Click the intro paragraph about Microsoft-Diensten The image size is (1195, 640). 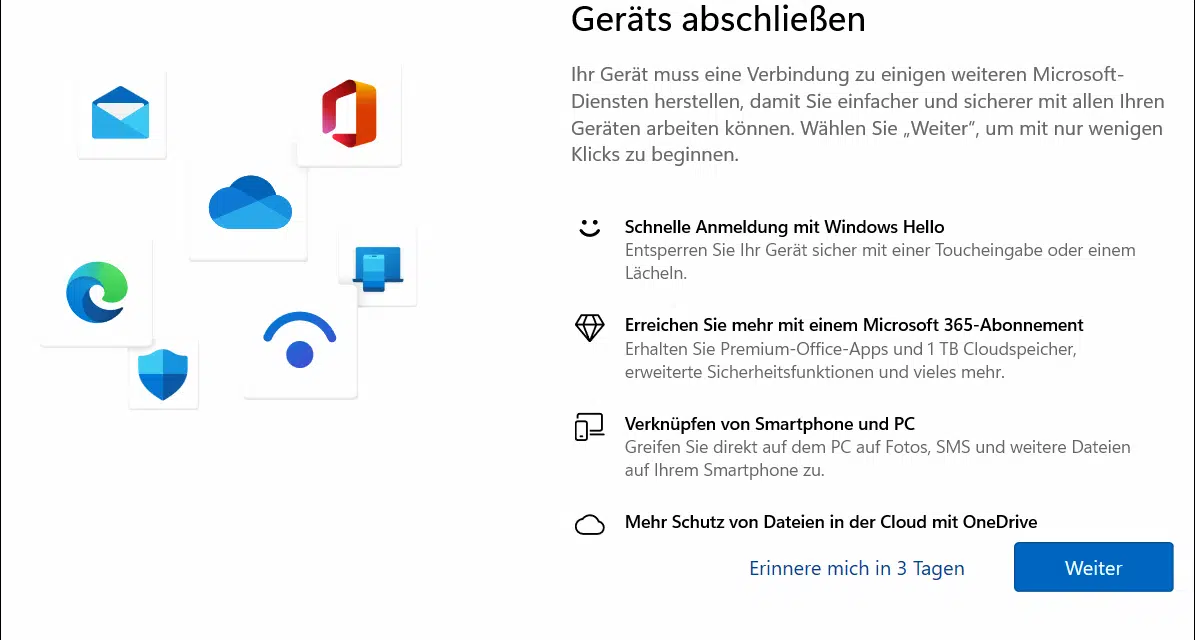click(x=867, y=114)
